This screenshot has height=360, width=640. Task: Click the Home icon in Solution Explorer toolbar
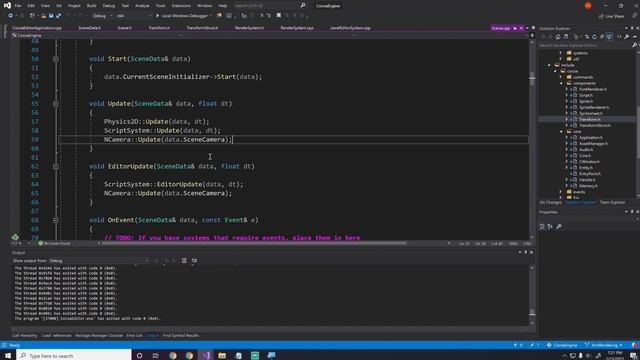coord(558,37)
